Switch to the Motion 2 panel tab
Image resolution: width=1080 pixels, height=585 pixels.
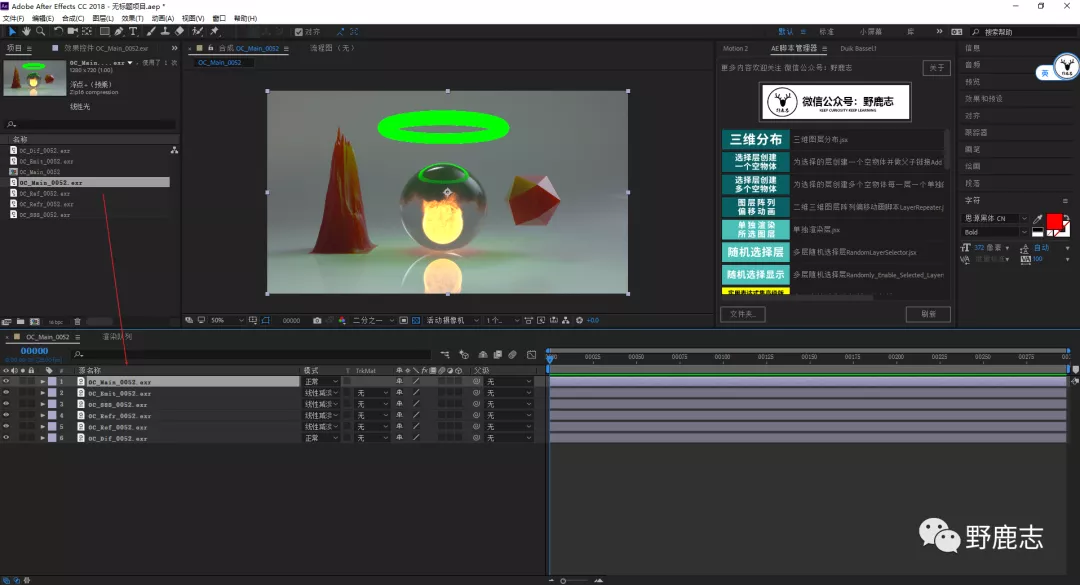pyautogui.click(x=735, y=48)
